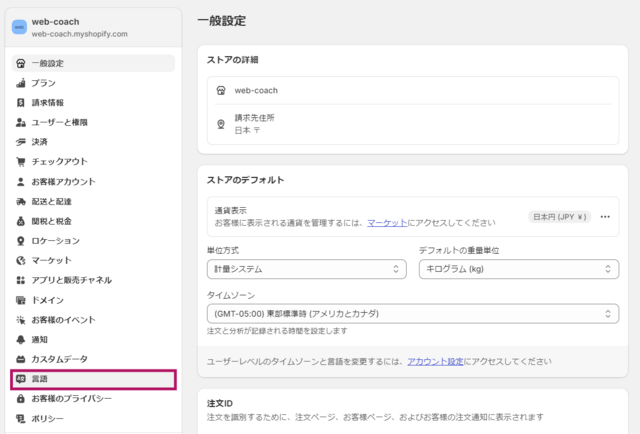640x434 pixels.
Task: Click the web-coach store avatar icon
Action: [19, 27]
